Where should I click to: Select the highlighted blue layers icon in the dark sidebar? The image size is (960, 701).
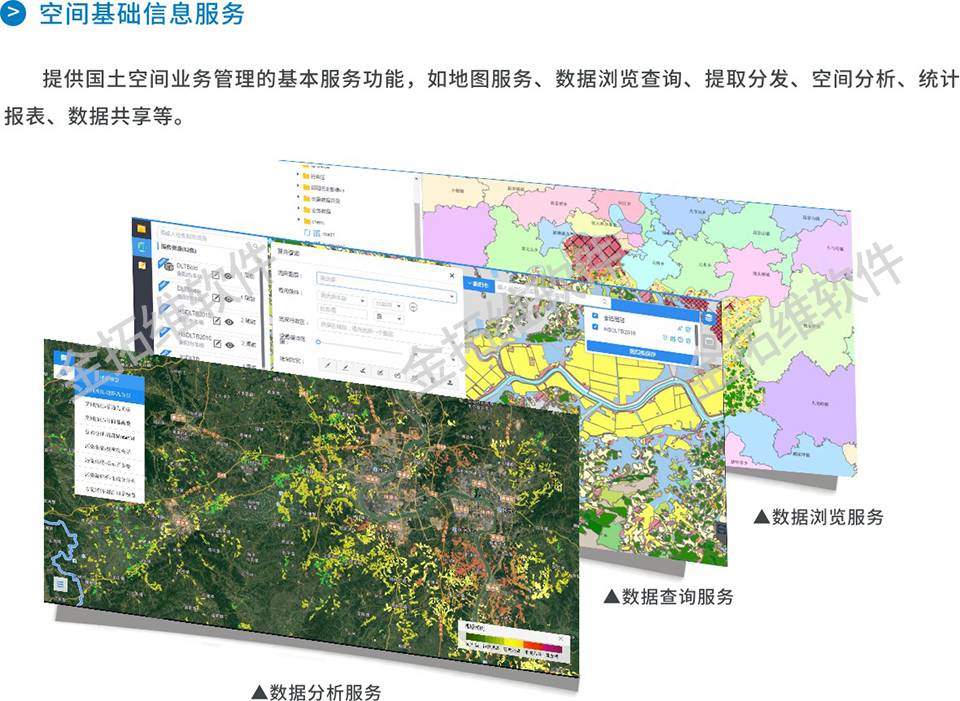[141, 247]
